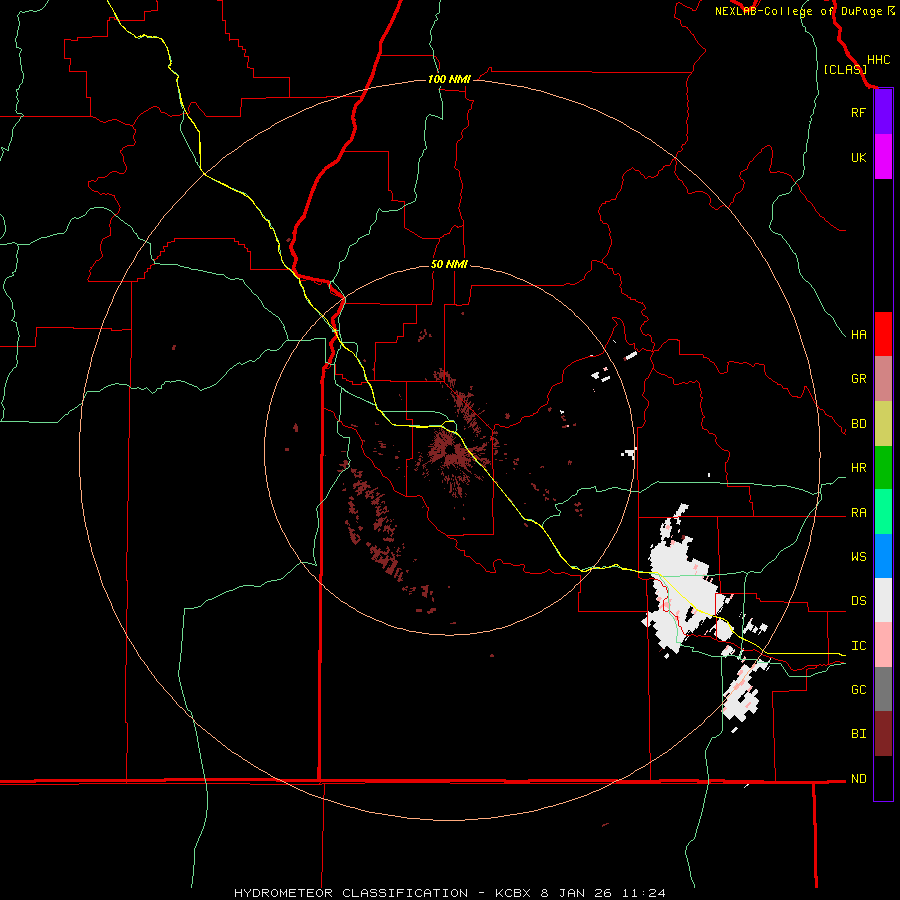This screenshot has width=900, height=900.
Task: Click the BI legend label
Action: [x=858, y=734]
